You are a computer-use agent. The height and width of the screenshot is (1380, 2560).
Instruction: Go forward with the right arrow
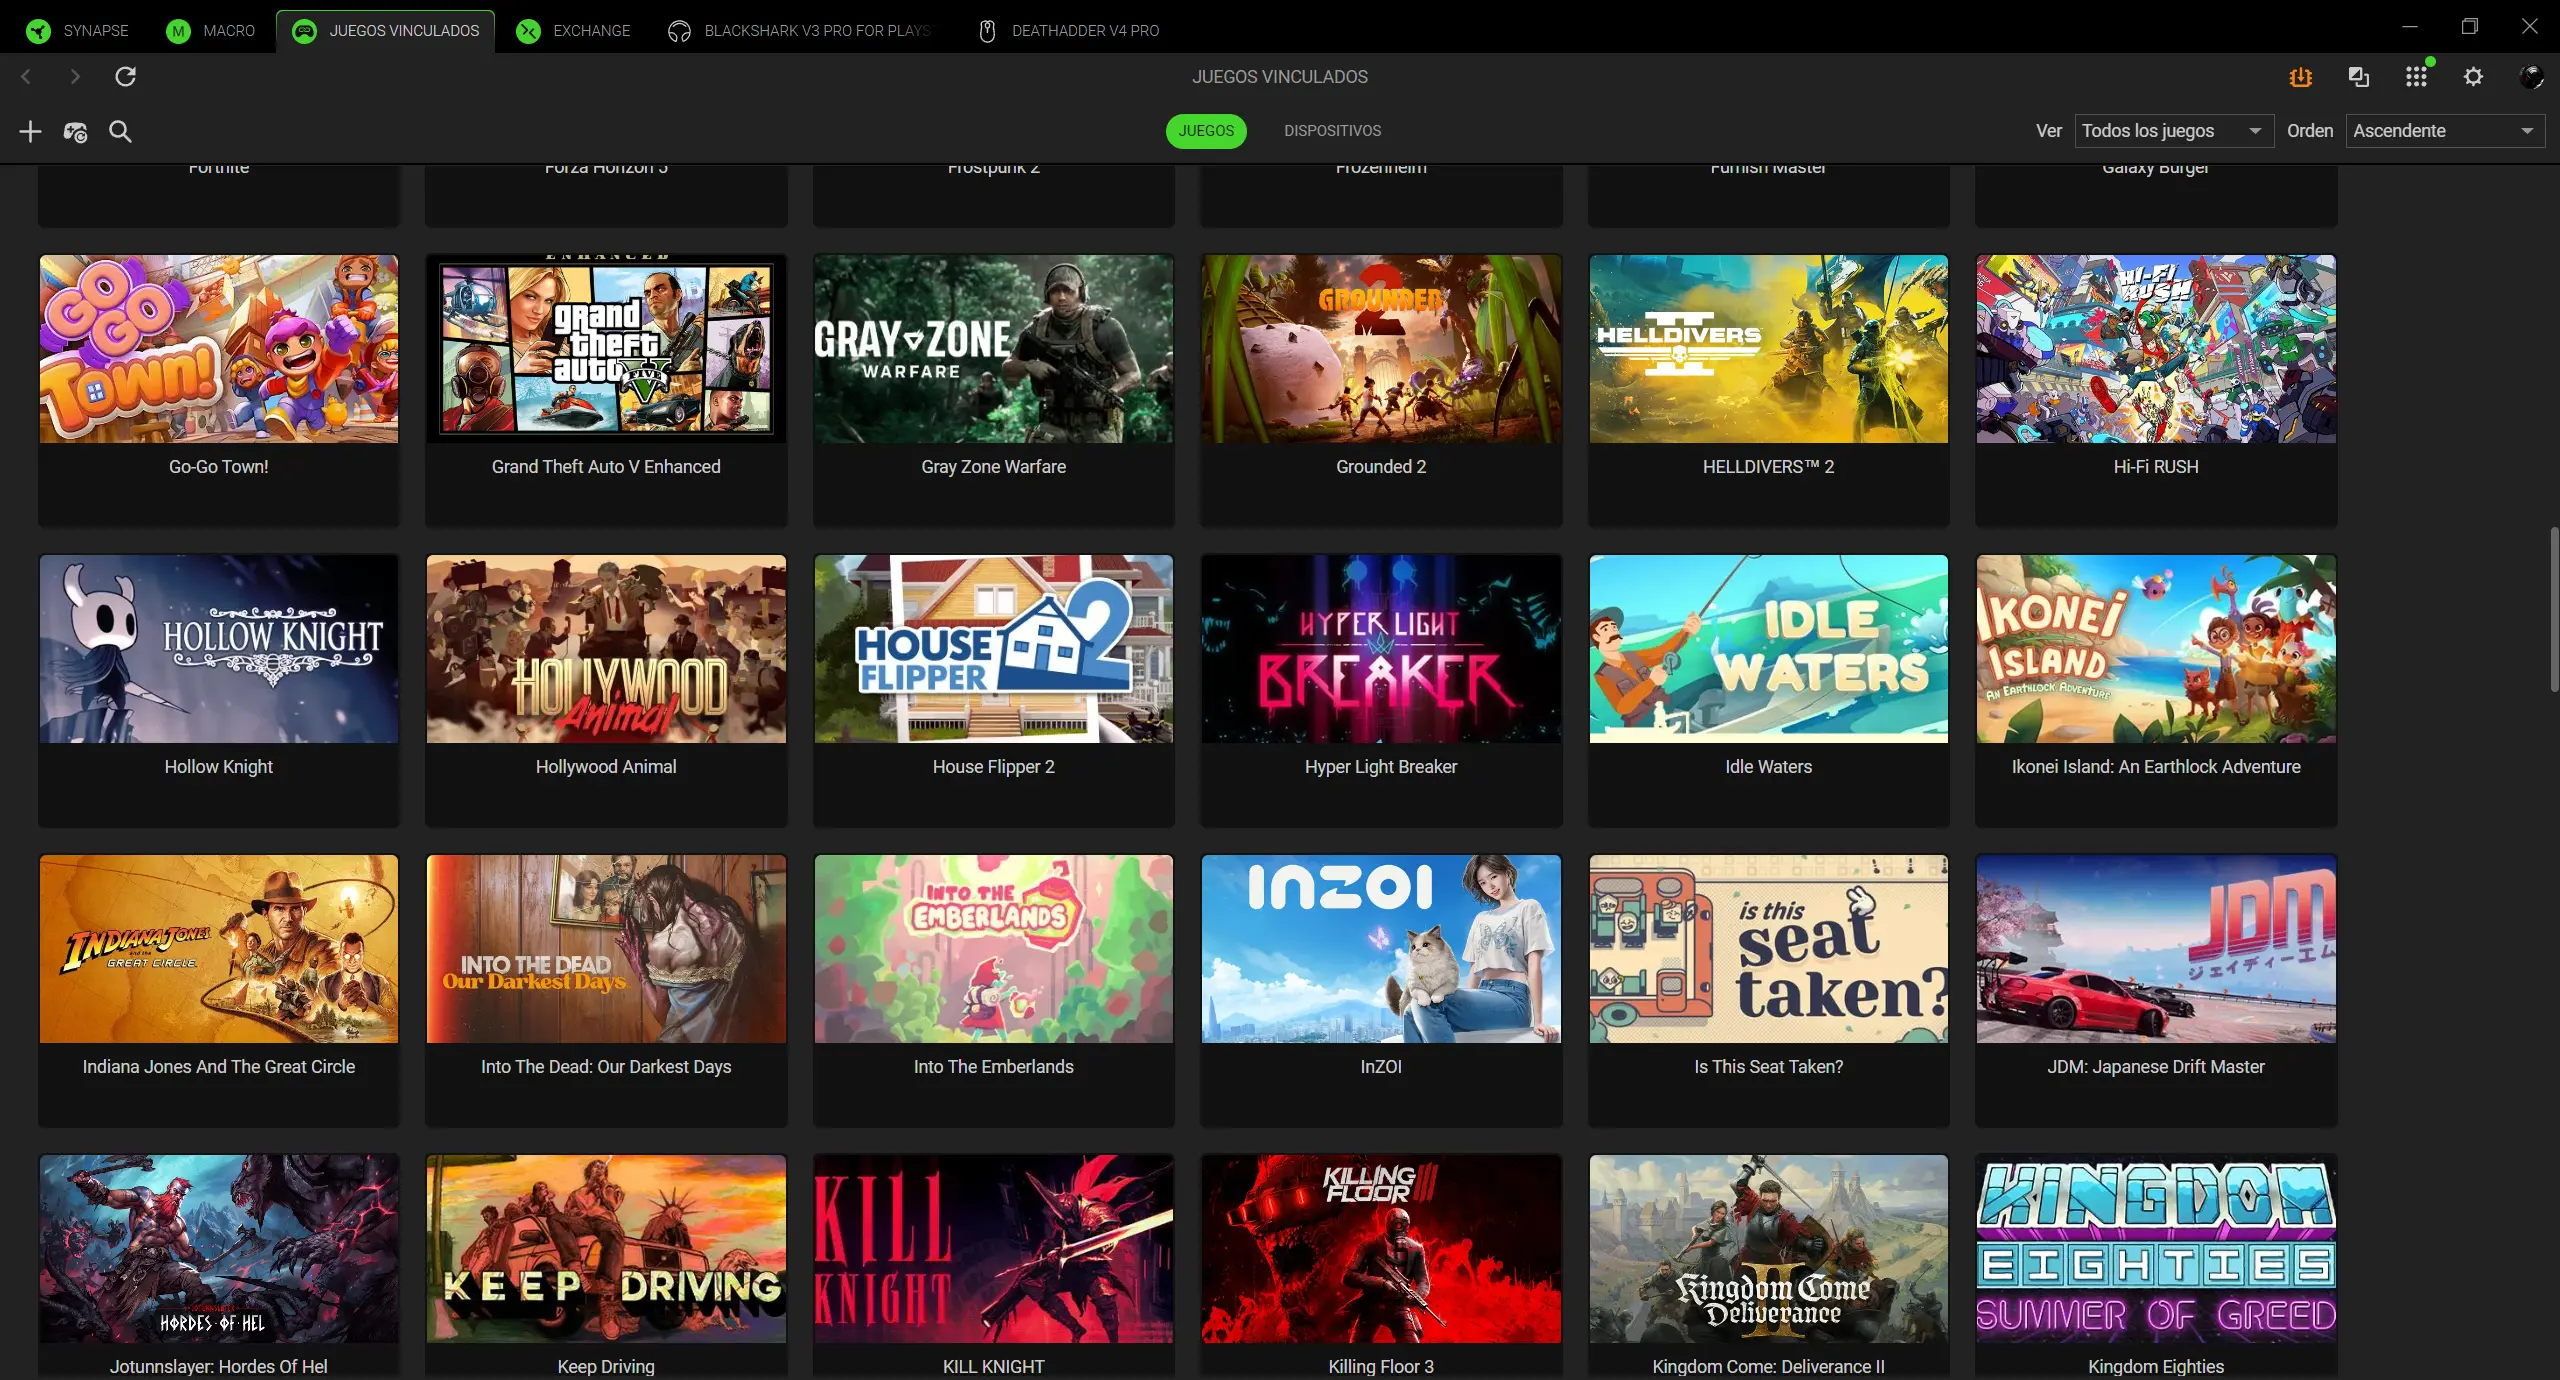click(x=75, y=77)
